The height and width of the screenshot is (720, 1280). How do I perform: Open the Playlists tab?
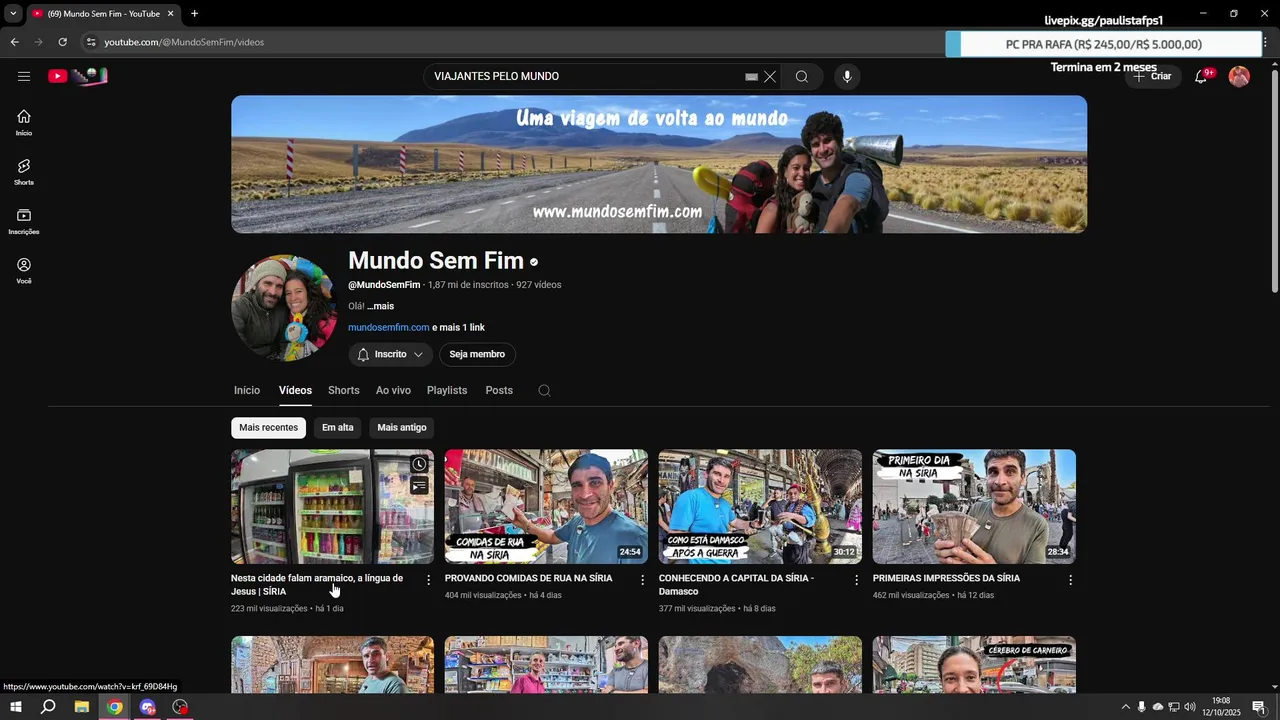click(447, 391)
